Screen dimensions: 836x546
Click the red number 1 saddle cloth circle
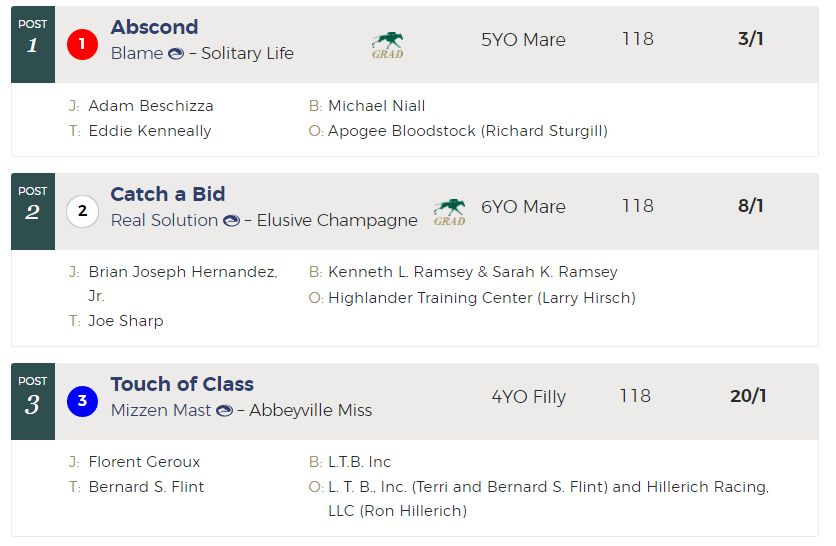tap(82, 44)
